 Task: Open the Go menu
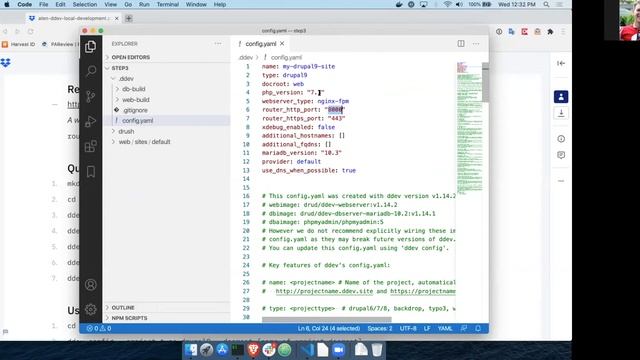click(x=128, y=4)
